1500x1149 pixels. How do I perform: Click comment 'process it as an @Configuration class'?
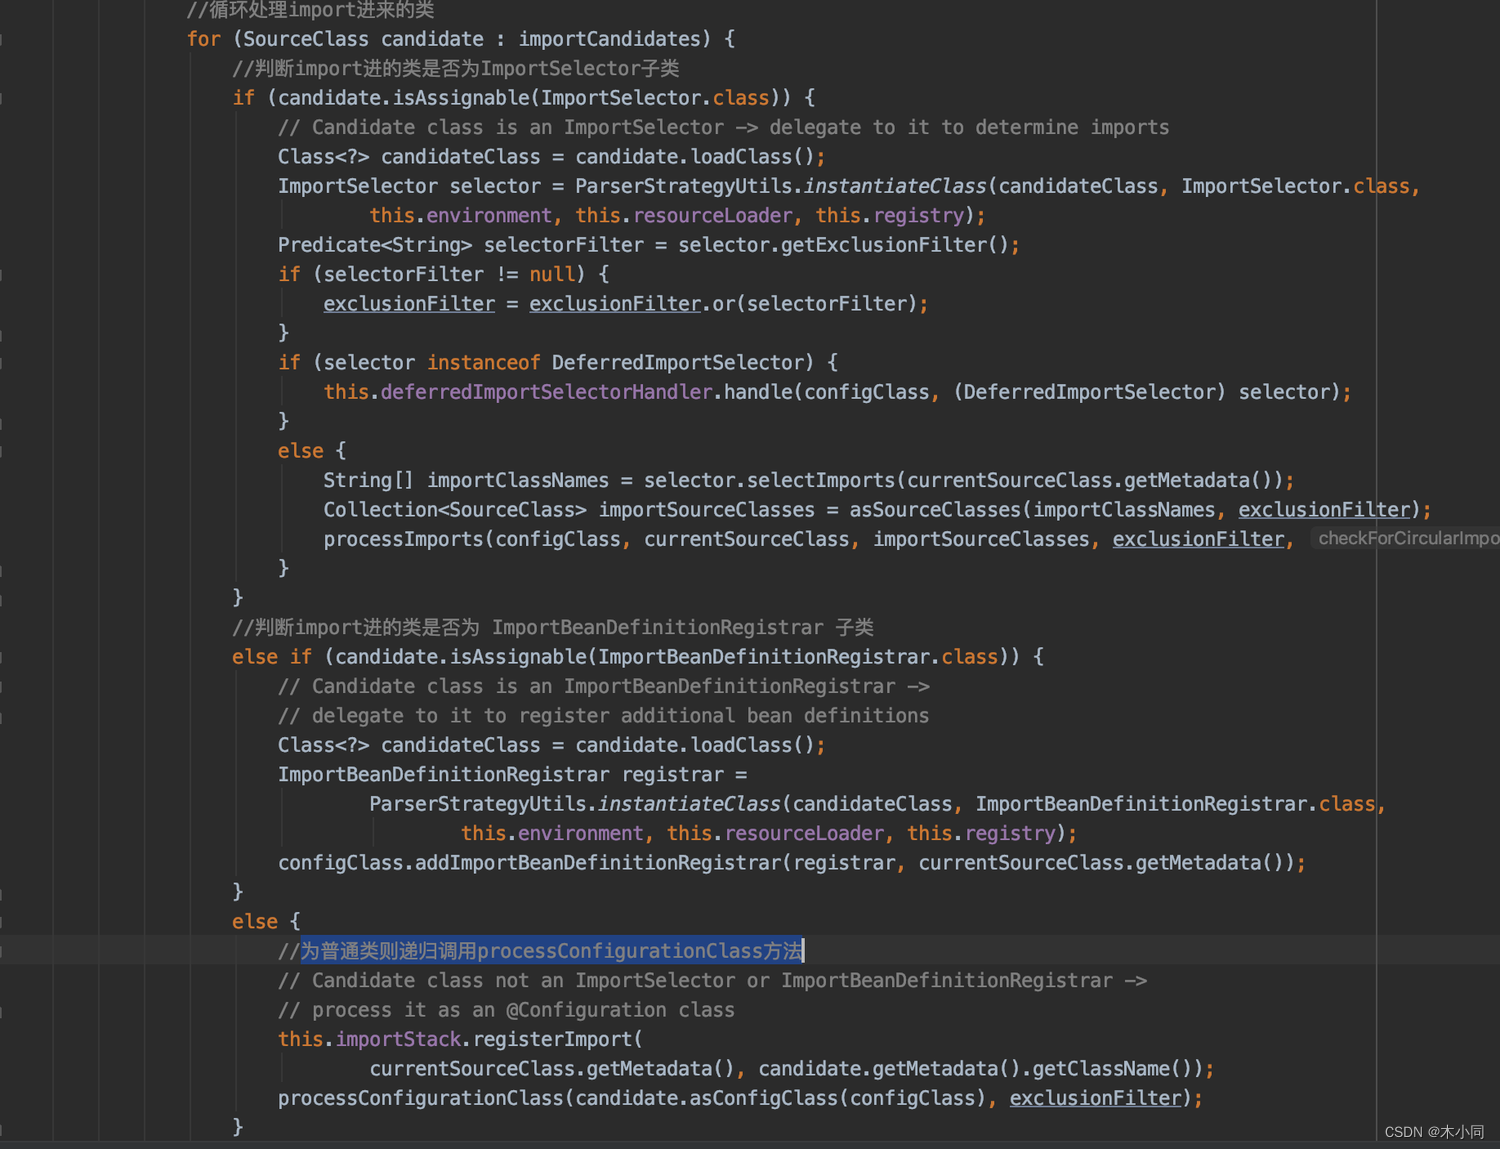coord(523,1010)
